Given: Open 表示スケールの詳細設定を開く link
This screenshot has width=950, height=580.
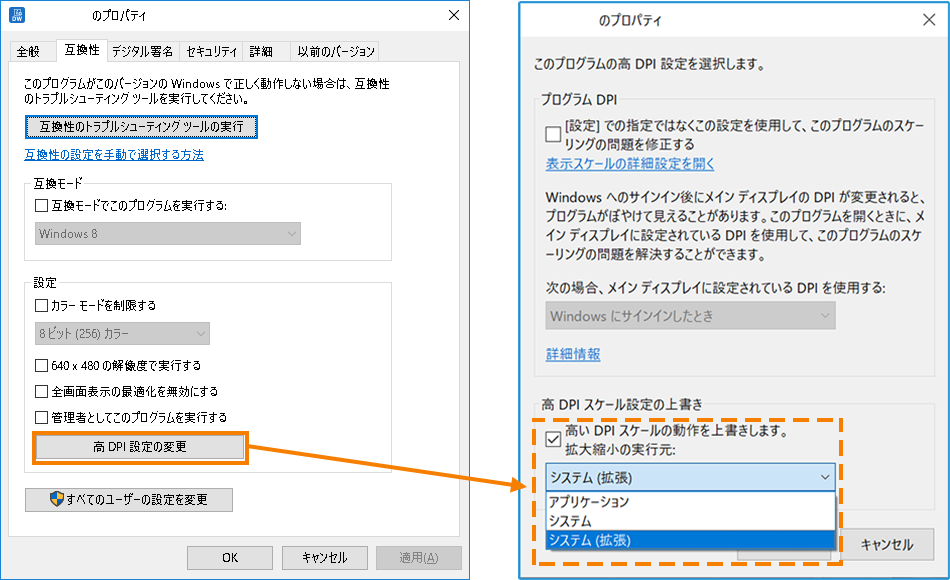Looking at the screenshot, I should click(x=630, y=164).
